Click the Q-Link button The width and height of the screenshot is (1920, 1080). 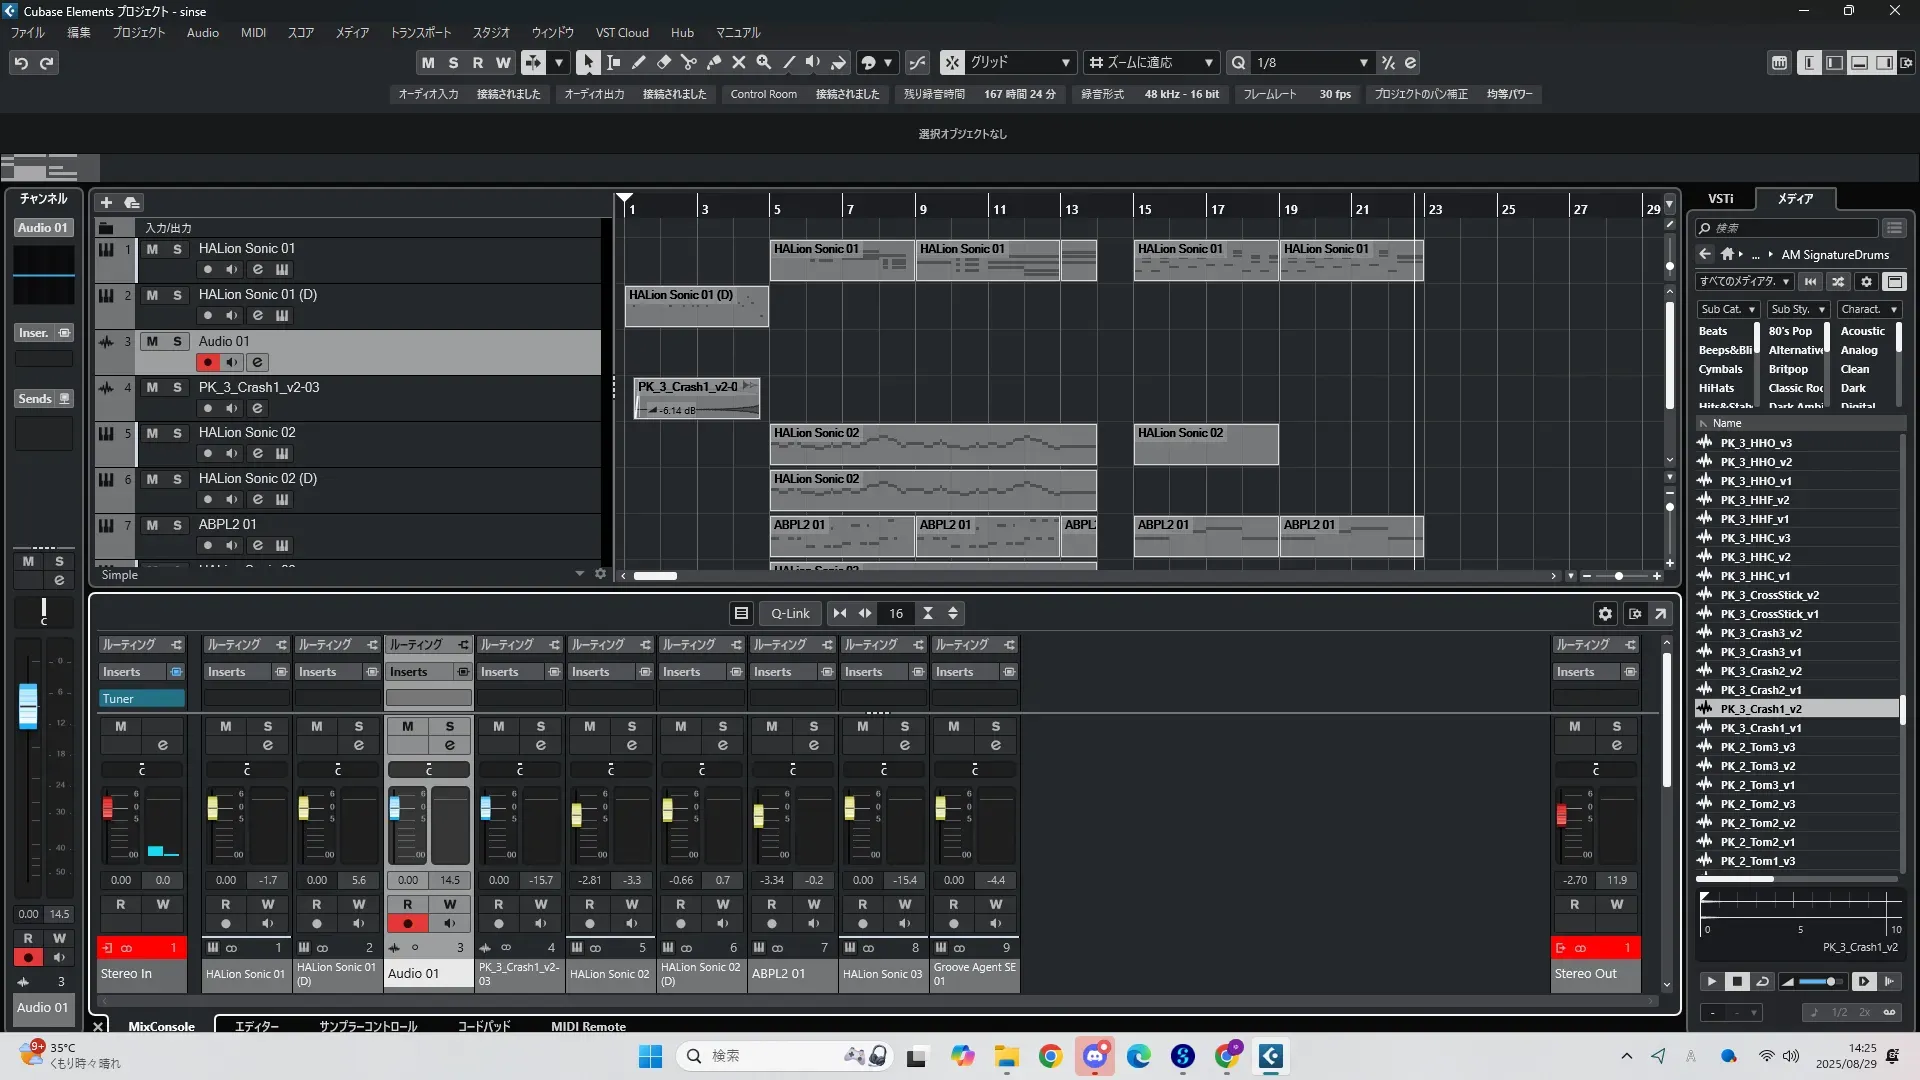pos(790,614)
